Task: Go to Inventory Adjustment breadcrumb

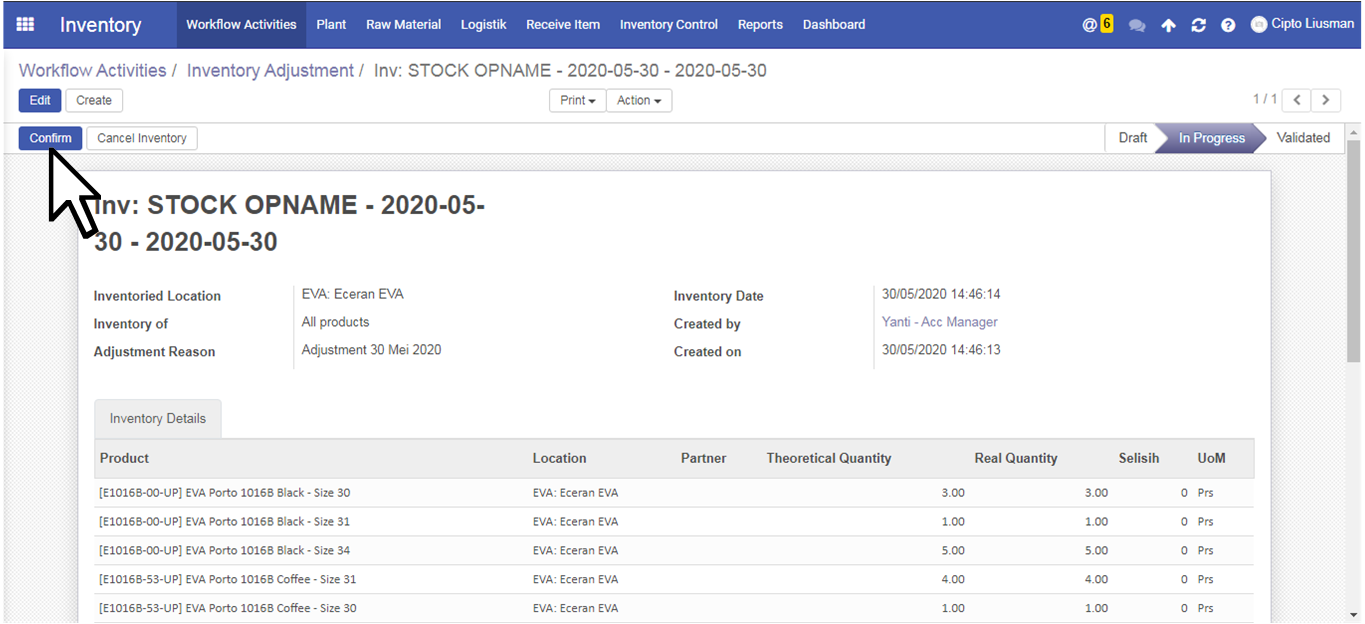Action: click(270, 71)
